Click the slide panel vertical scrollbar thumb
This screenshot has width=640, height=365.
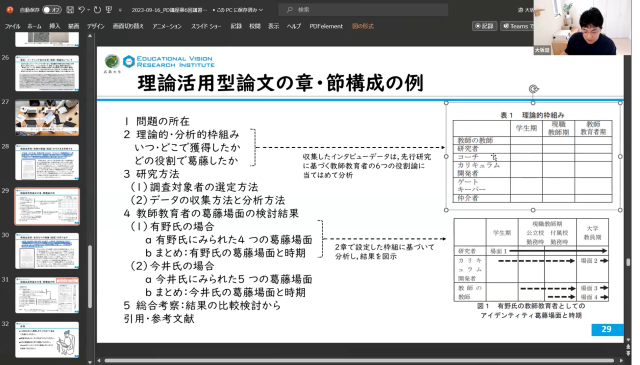(90, 276)
